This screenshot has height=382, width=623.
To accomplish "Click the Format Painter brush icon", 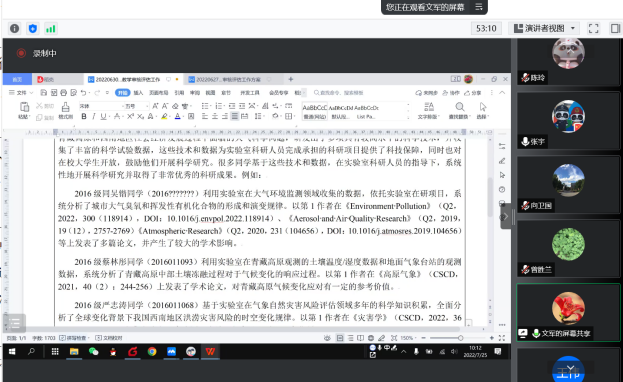I will point(66,110).
